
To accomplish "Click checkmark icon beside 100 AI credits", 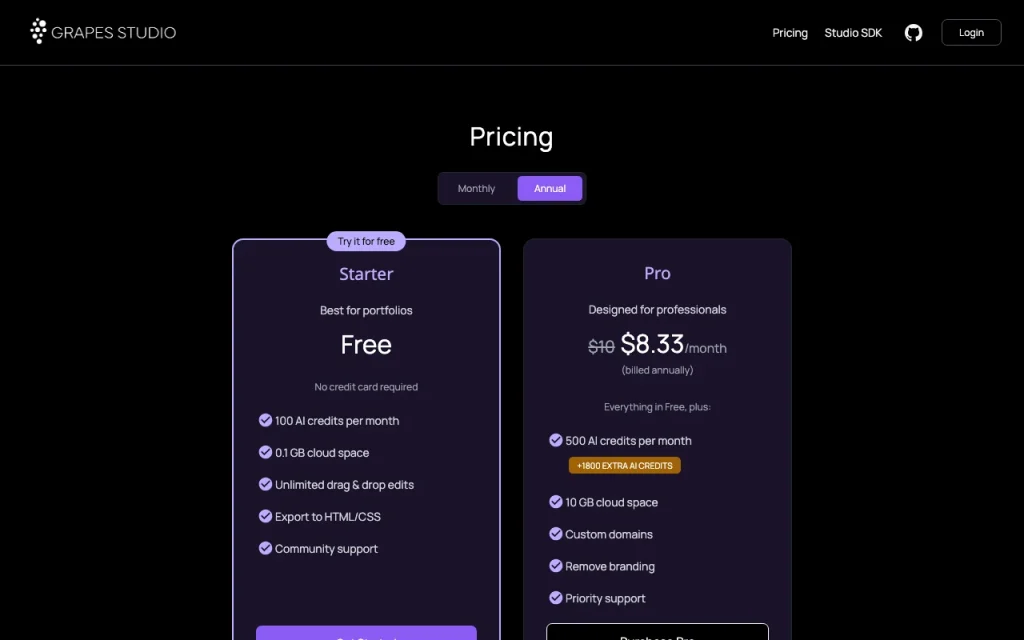I will coord(265,420).
